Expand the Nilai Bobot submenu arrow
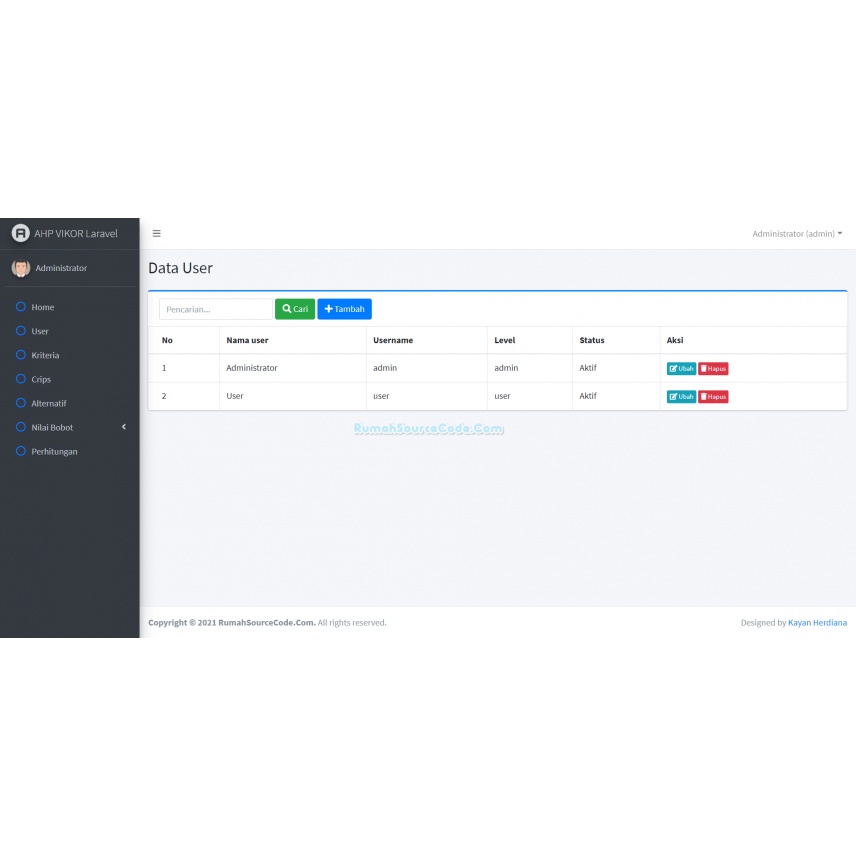This screenshot has width=856, height=856. coord(124,427)
